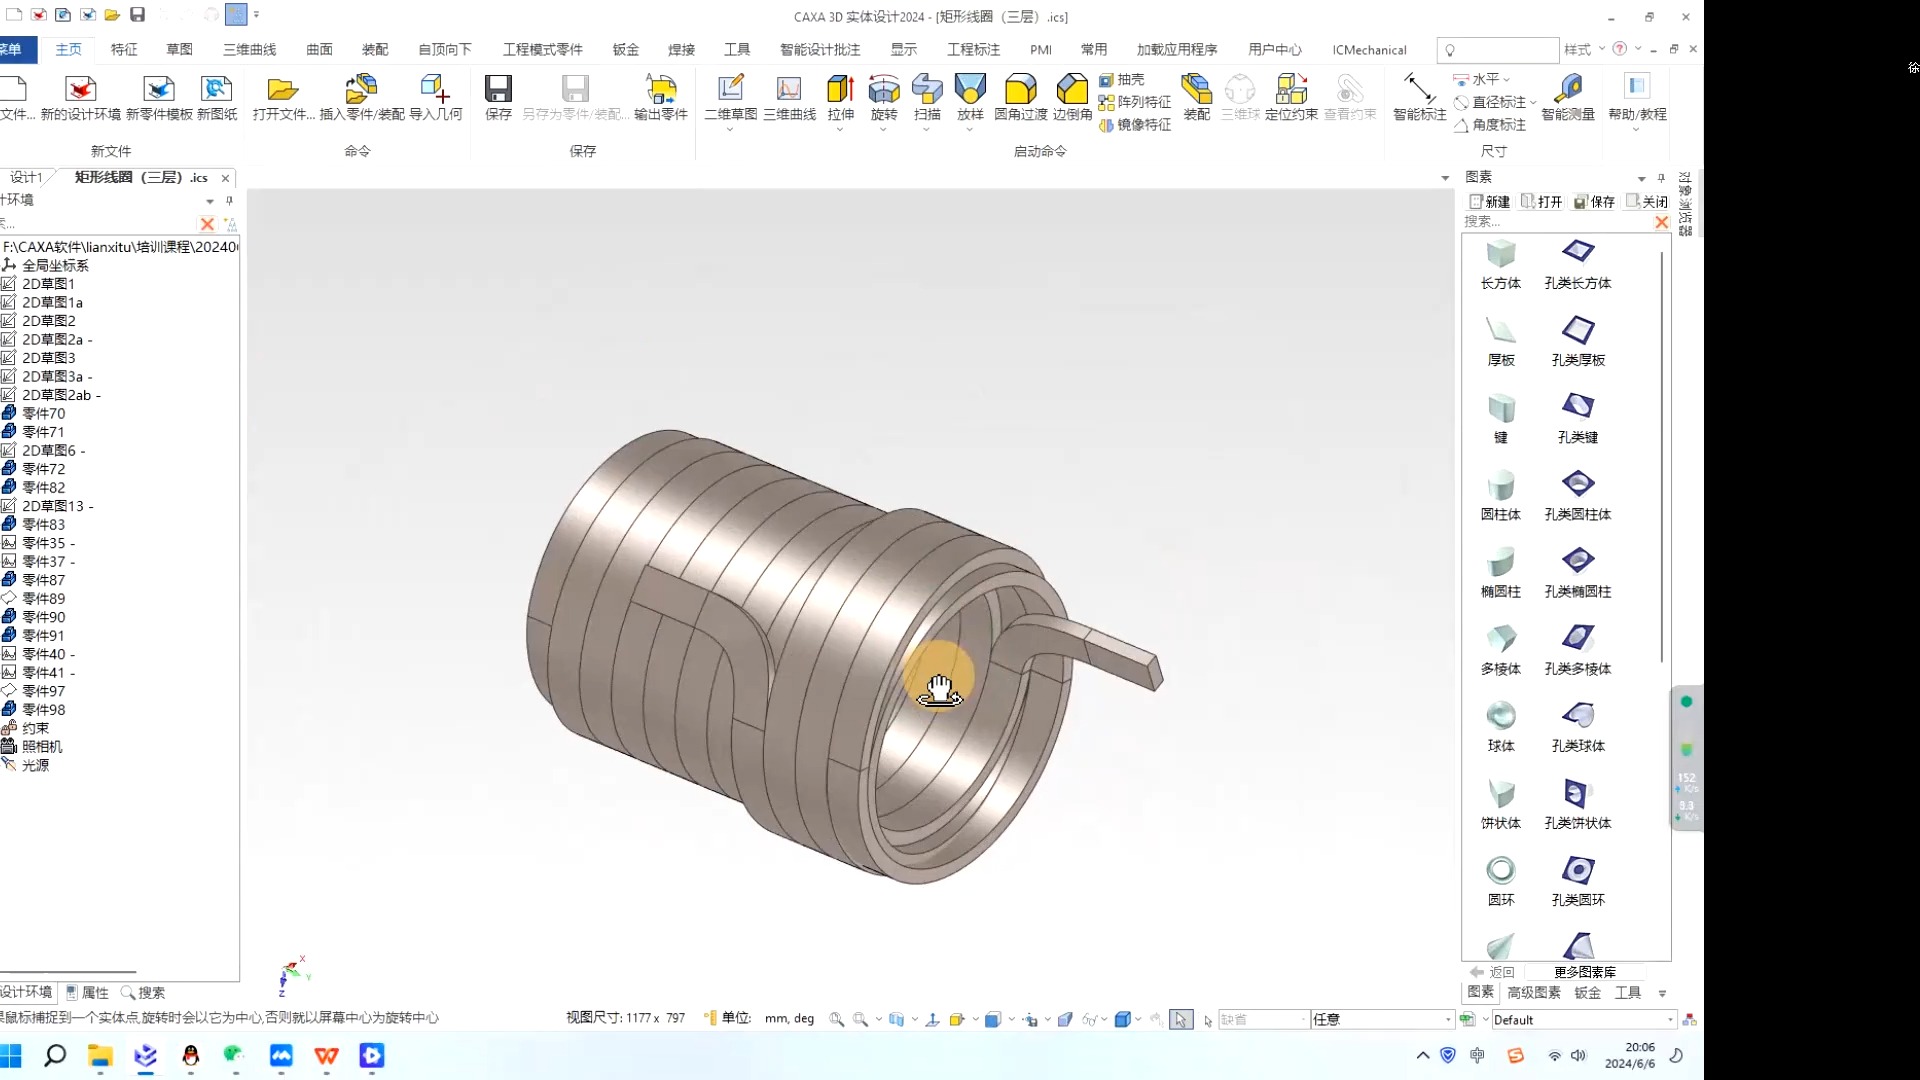Image resolution: width=1920 pixels, height=1080 pixels.
Task: Pin the design environment tree panel
Action: [x=229, y=200]
